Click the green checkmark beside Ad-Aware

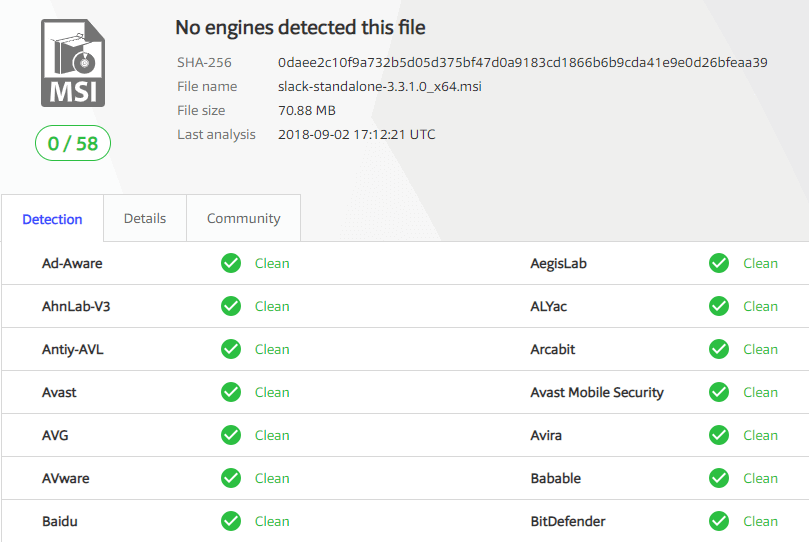coord(231,263)
